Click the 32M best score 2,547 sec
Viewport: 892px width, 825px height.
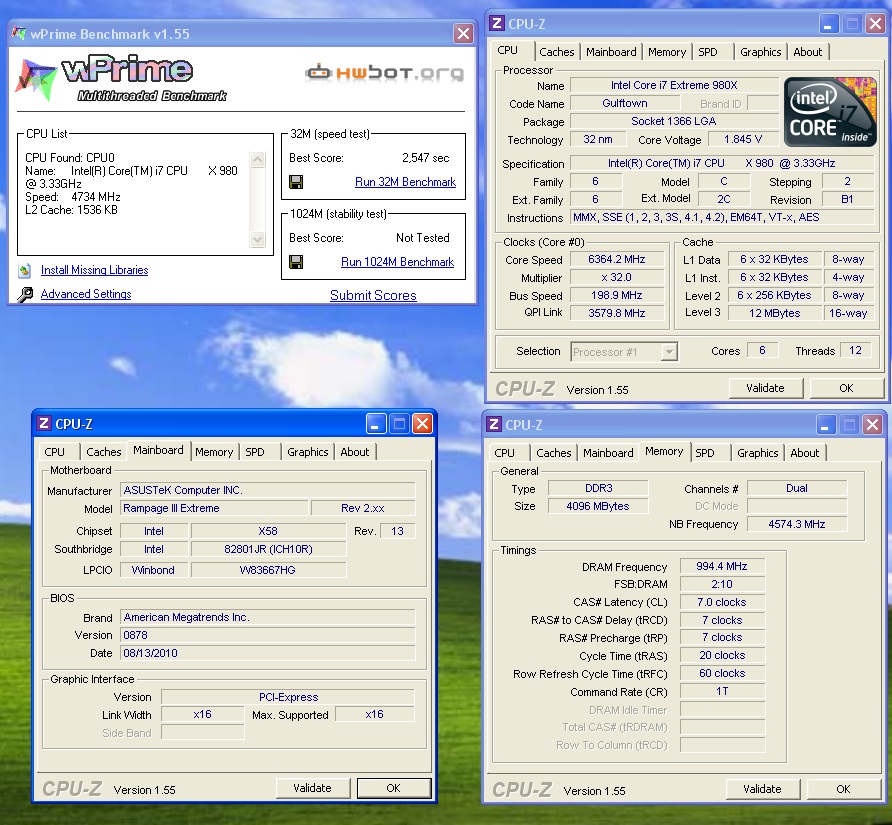click(x=426, y=158)
